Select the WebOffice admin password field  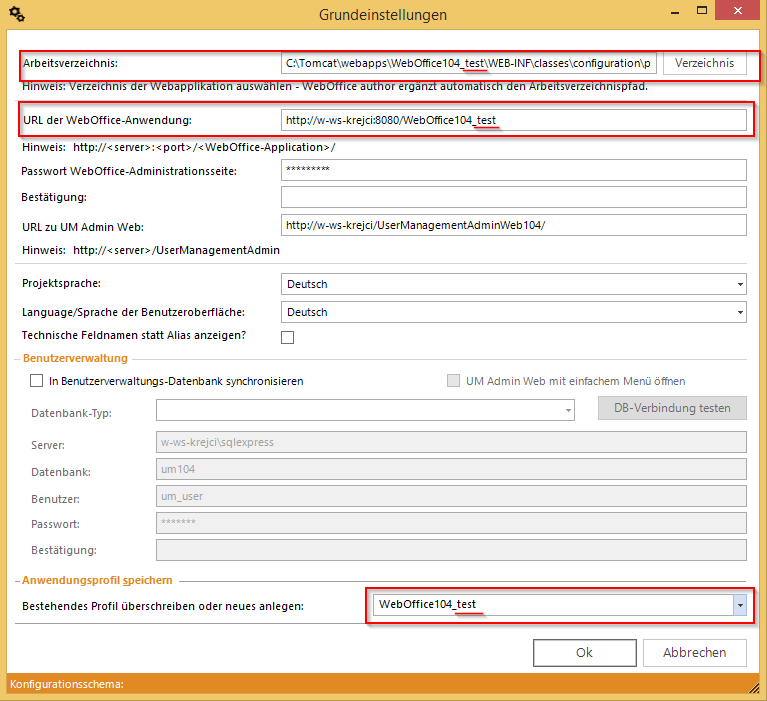[513, 170]
